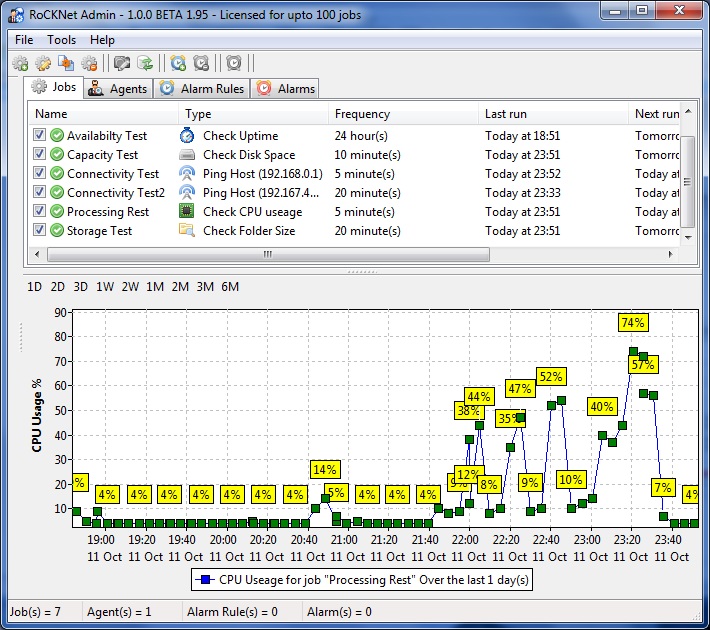Switch to the Alarm Rules tab
This screenshot has height=630, width=710.
[x=202, y=89]
